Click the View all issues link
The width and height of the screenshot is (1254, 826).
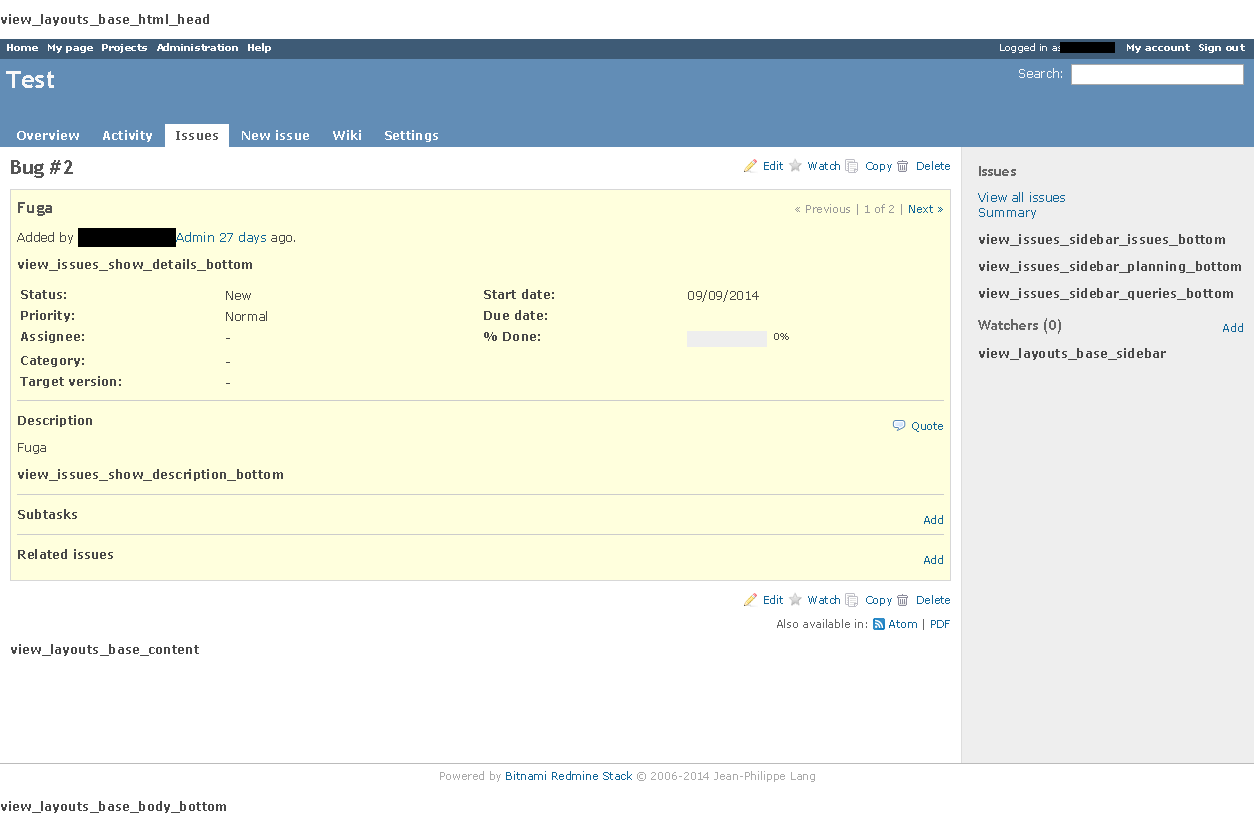[x=1021, y=197]
